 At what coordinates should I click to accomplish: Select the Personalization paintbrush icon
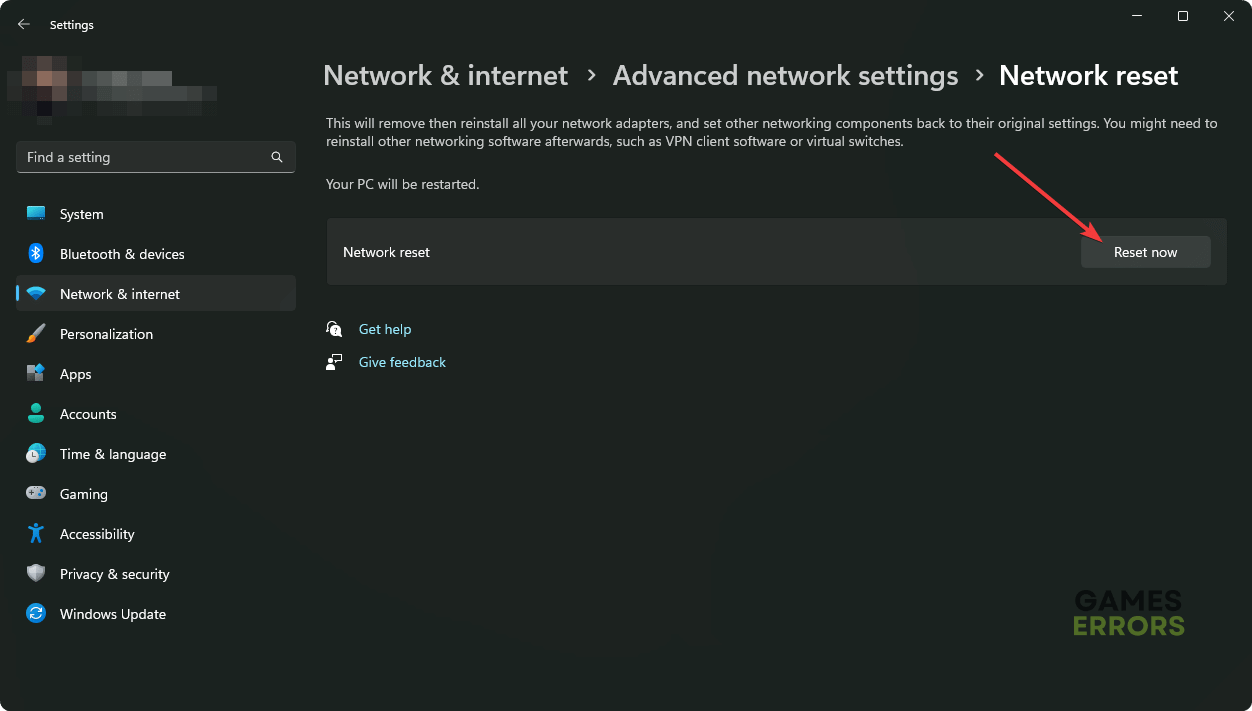(36, 334)
